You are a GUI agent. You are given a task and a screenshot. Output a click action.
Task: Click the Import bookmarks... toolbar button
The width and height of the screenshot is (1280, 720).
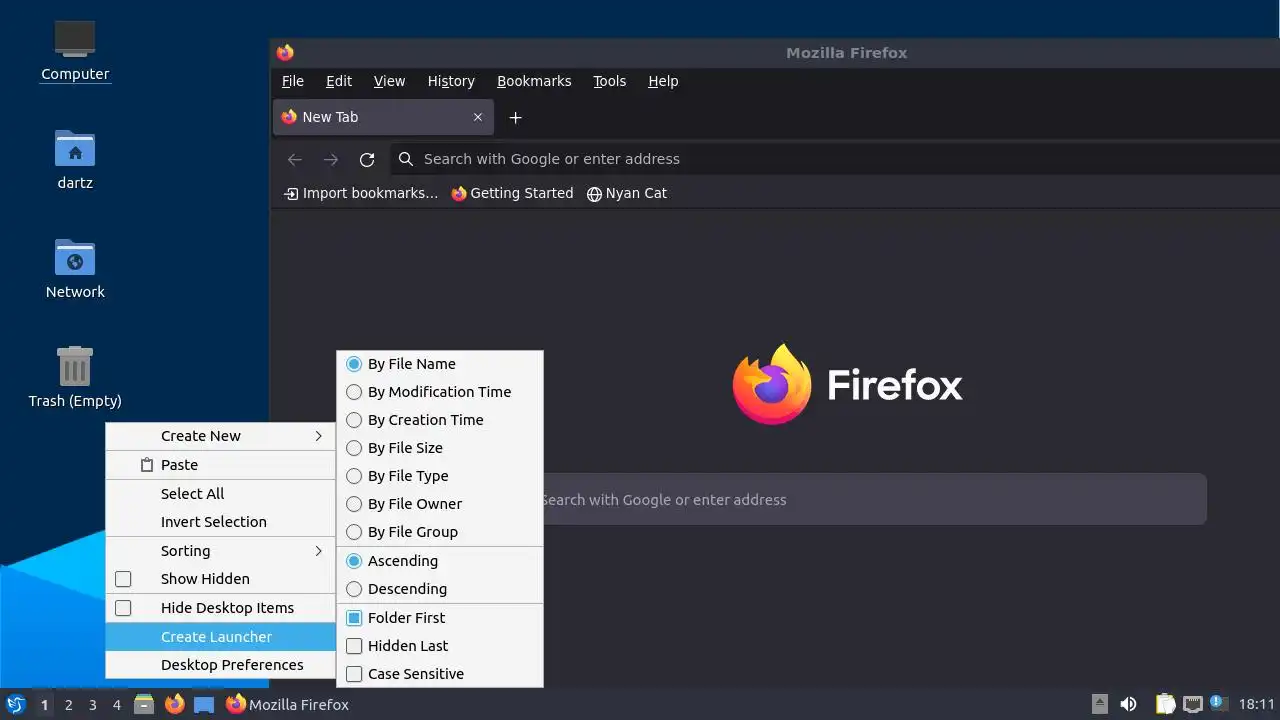[x=361, y=193]
